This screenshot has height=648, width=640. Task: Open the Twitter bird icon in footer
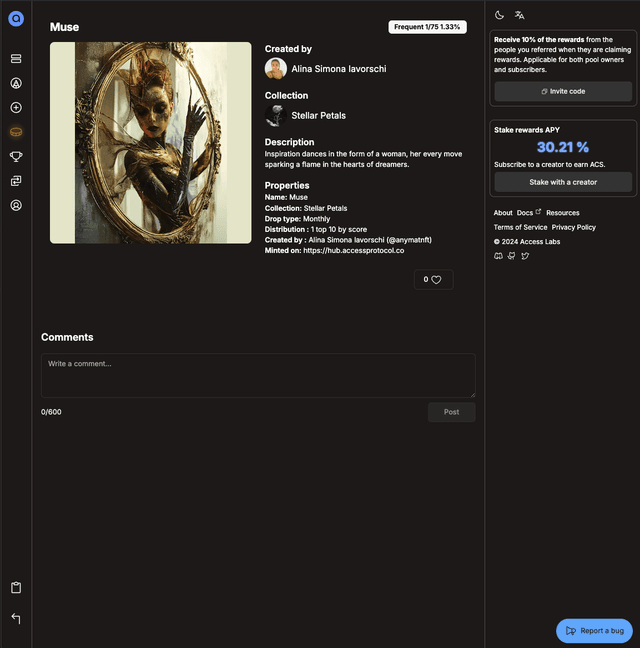click(x=525, y=256)
